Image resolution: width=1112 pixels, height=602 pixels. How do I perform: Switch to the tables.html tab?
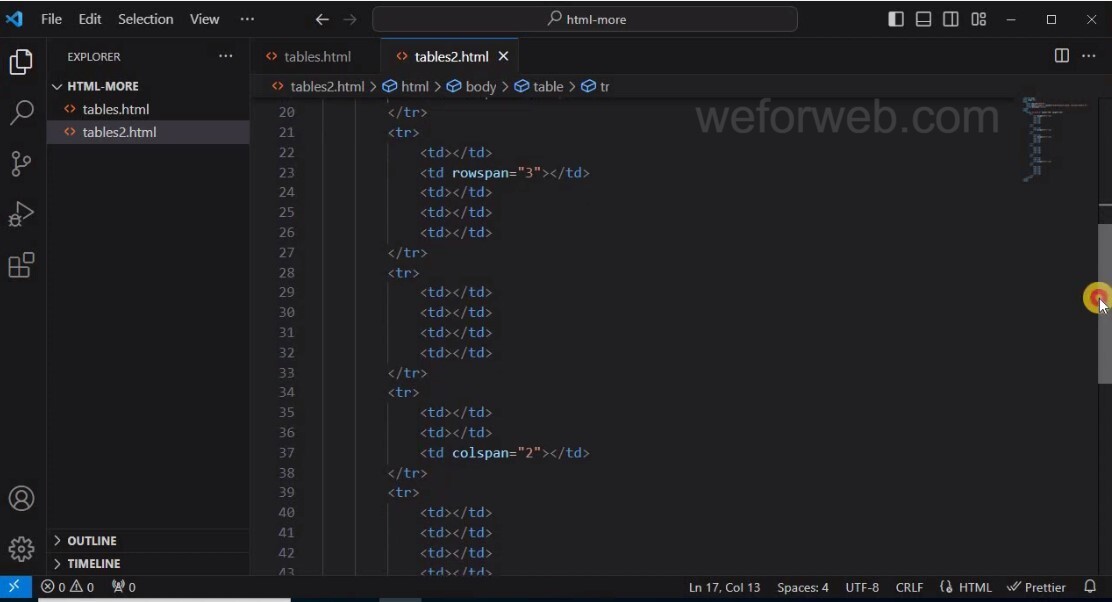(x=316, y=57)
